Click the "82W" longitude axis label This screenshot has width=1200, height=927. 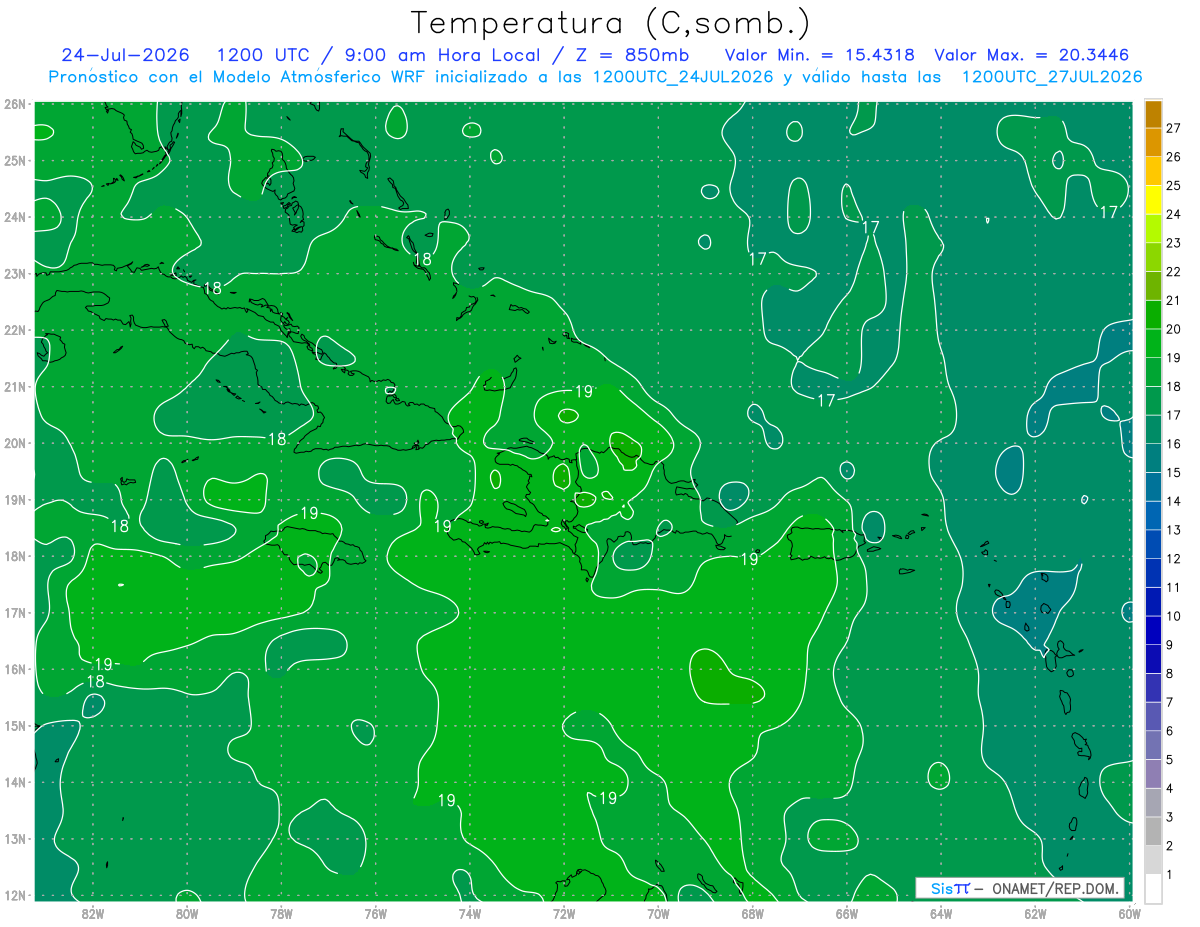click(93, 913)
